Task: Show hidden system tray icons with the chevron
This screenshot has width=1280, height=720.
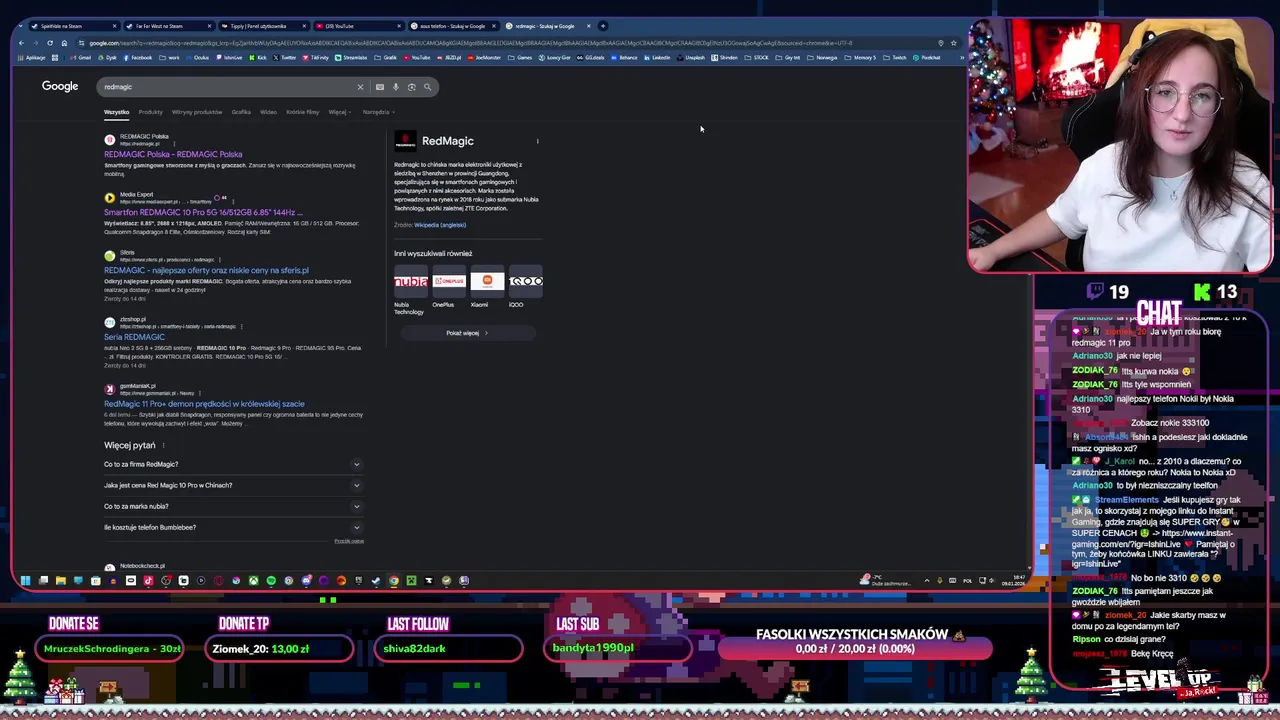Action: click(926, 580)
